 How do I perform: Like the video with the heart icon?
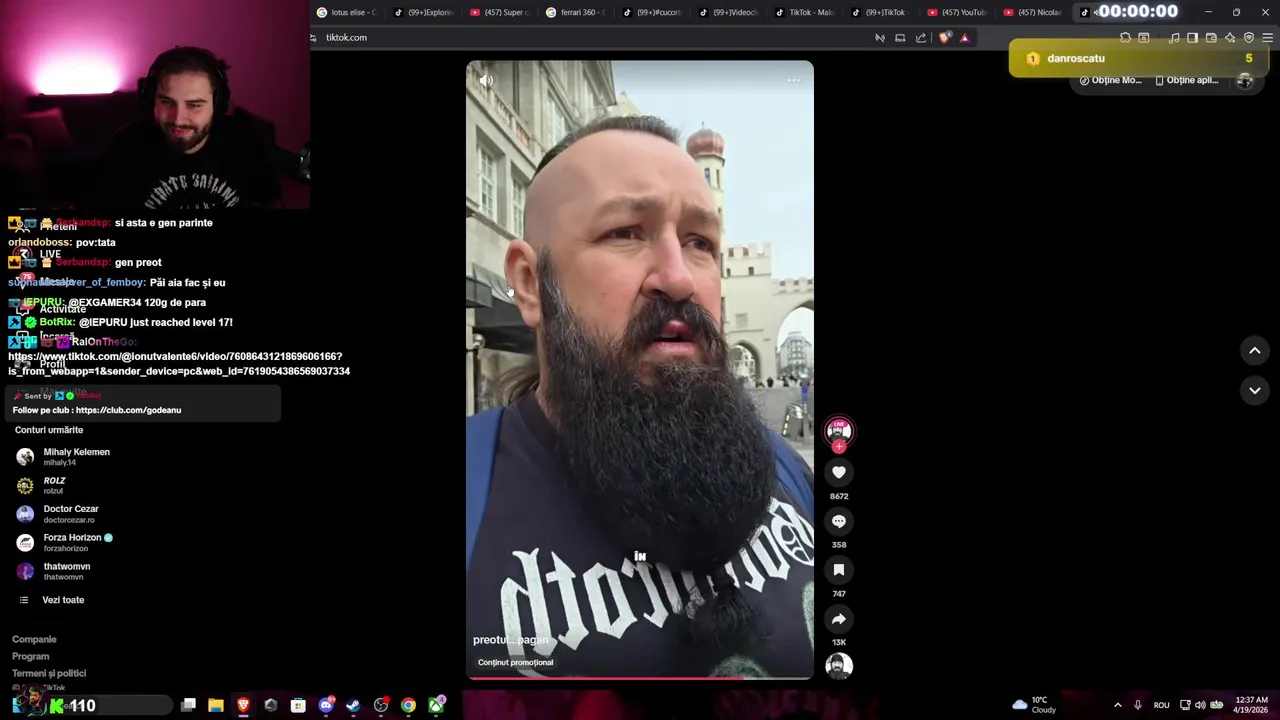coord(839,472)
